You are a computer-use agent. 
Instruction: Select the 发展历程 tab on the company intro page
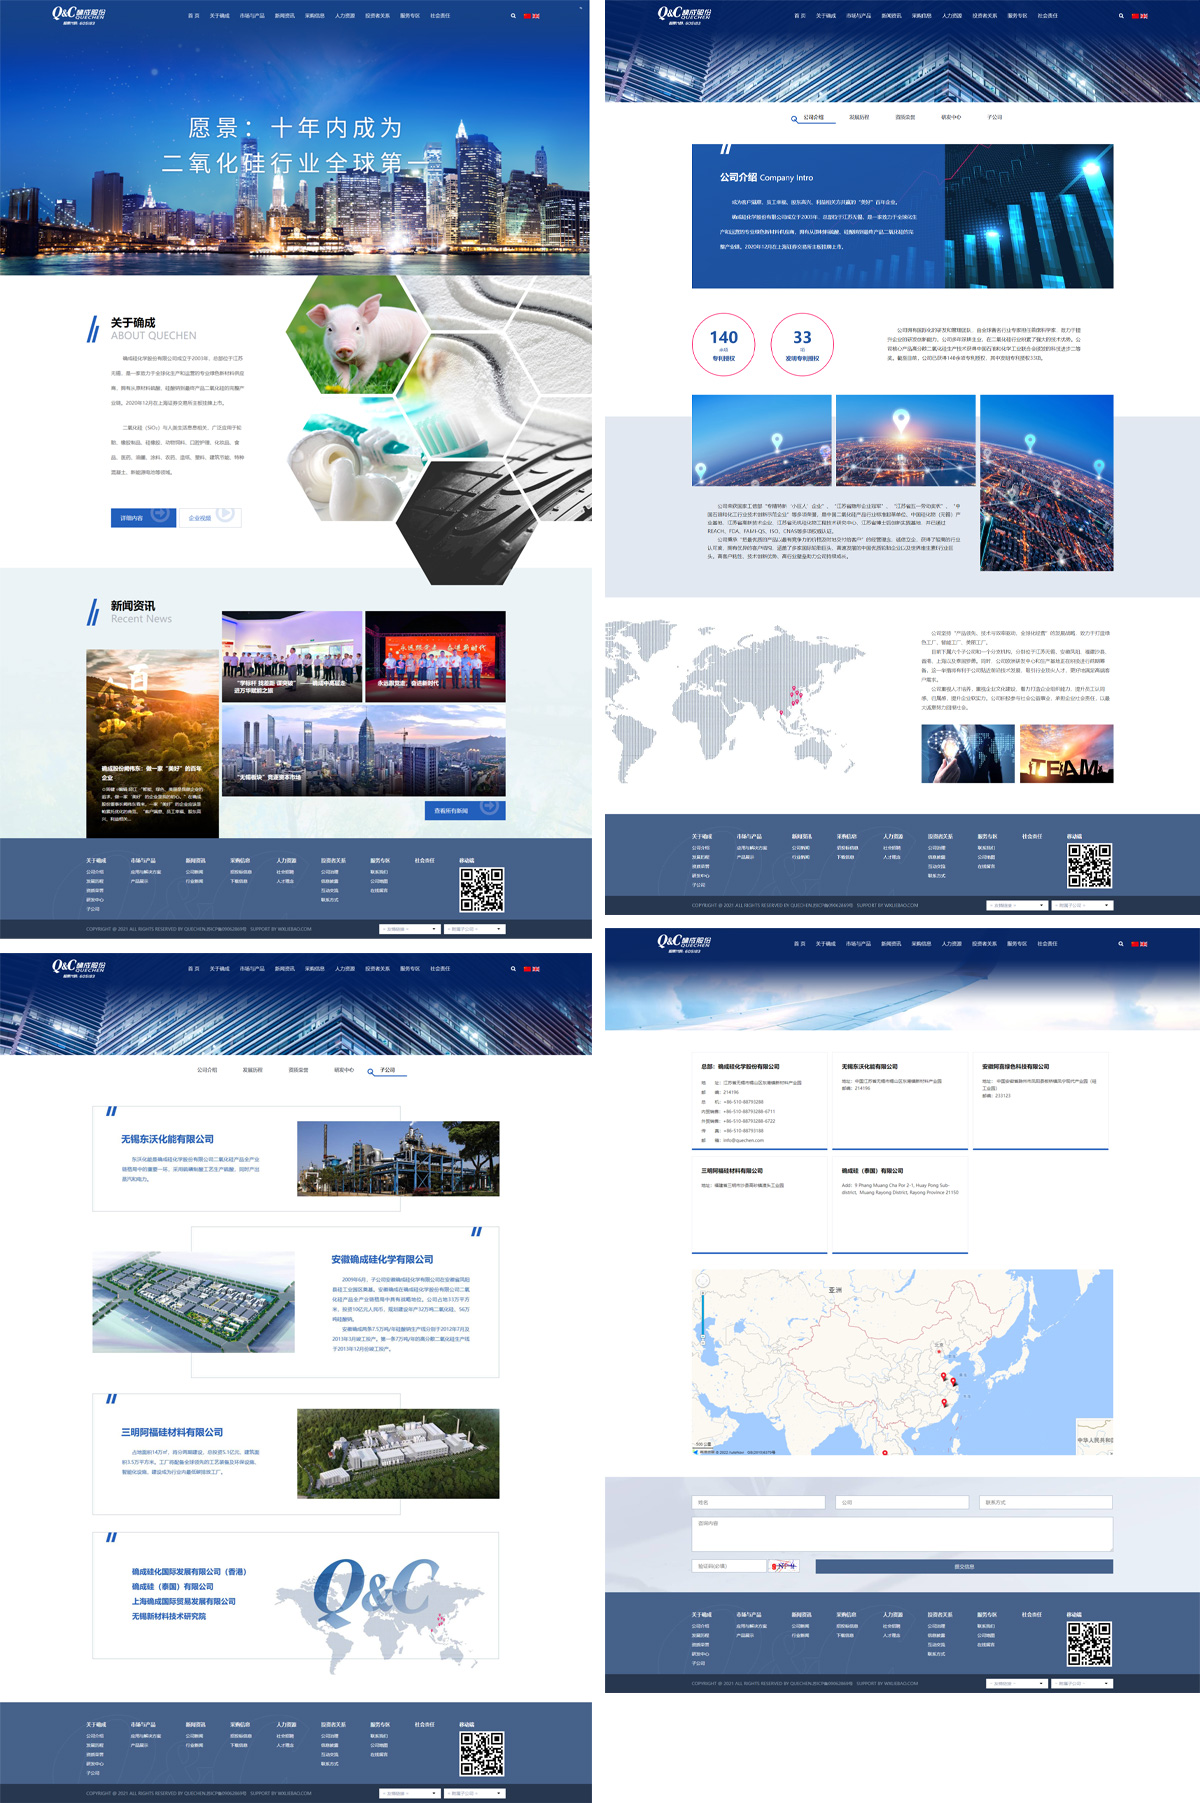[858, 117]
